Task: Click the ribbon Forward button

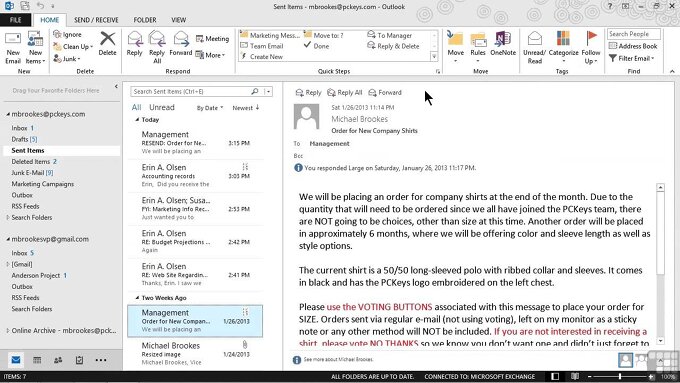Action: (x=180, y=44)
